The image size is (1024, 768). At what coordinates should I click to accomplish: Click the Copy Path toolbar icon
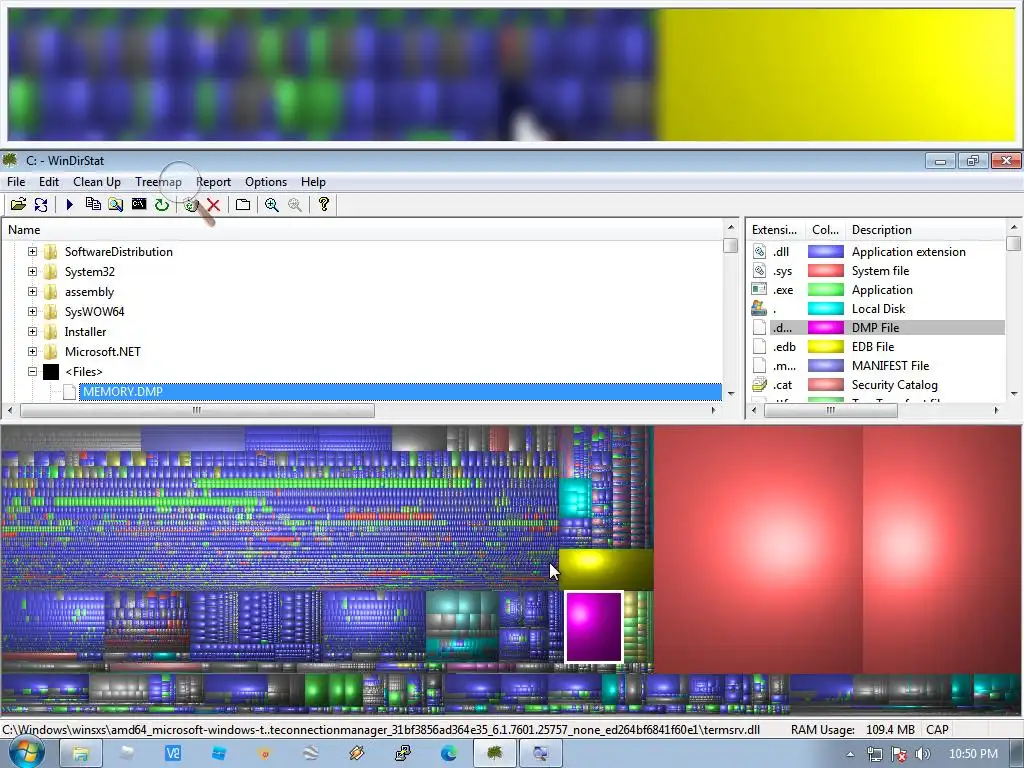(93, 204)
